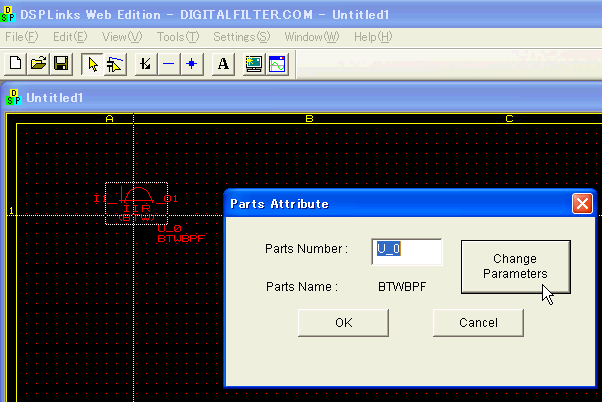The height and width of the screenshot is (402, 602).
Task: Select the text annotation A tool
Action: 223,63
